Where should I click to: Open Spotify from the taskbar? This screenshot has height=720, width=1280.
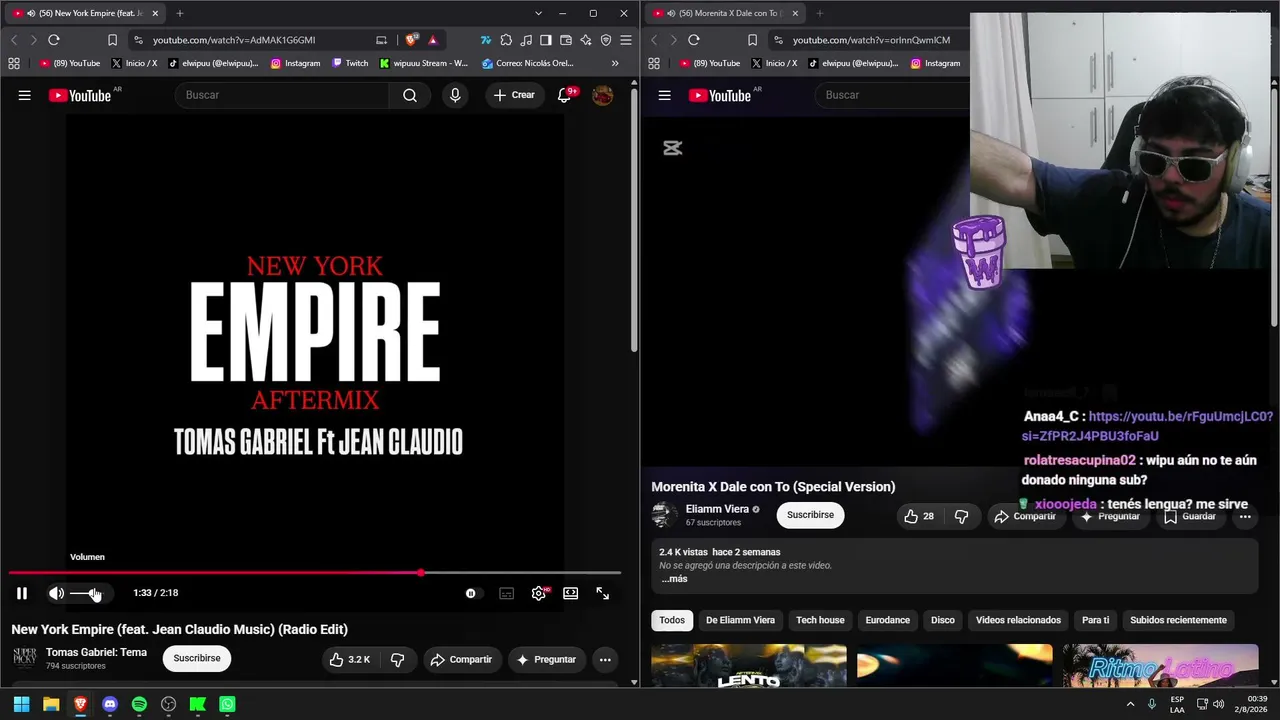(139, 704)
